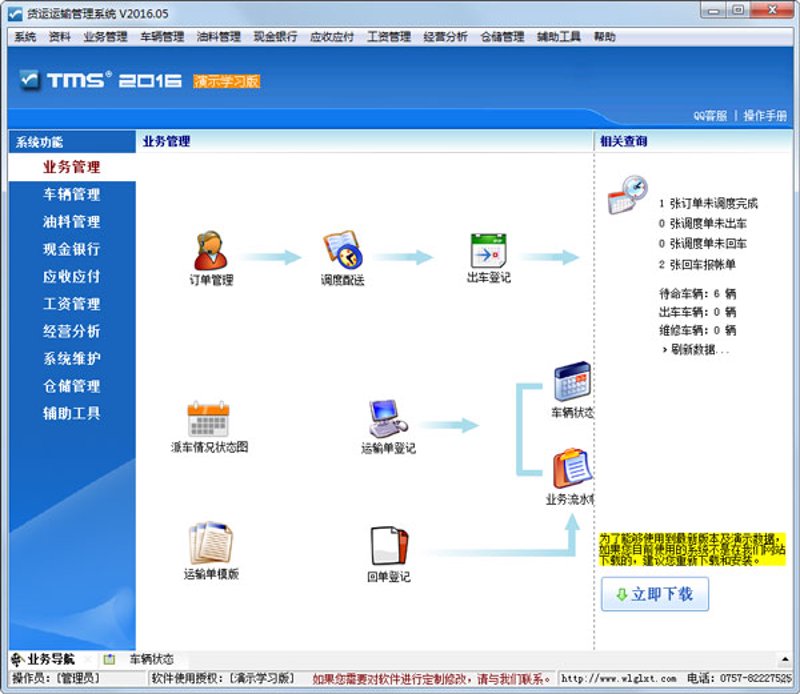Click the http://www.wlglxt.com status bar link
This screenshot has width=800, height=694.
(x=618, y=679)
